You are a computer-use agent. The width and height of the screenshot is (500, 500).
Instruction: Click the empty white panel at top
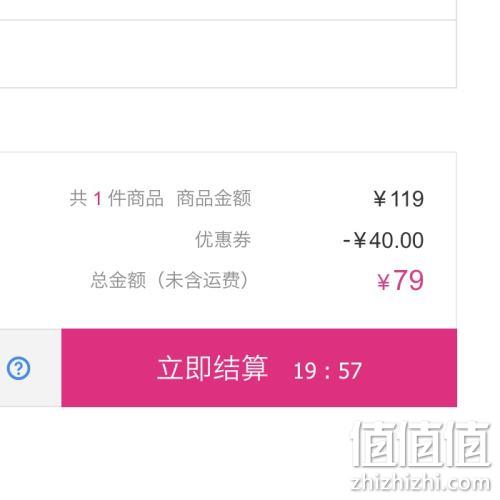[228, 54]
